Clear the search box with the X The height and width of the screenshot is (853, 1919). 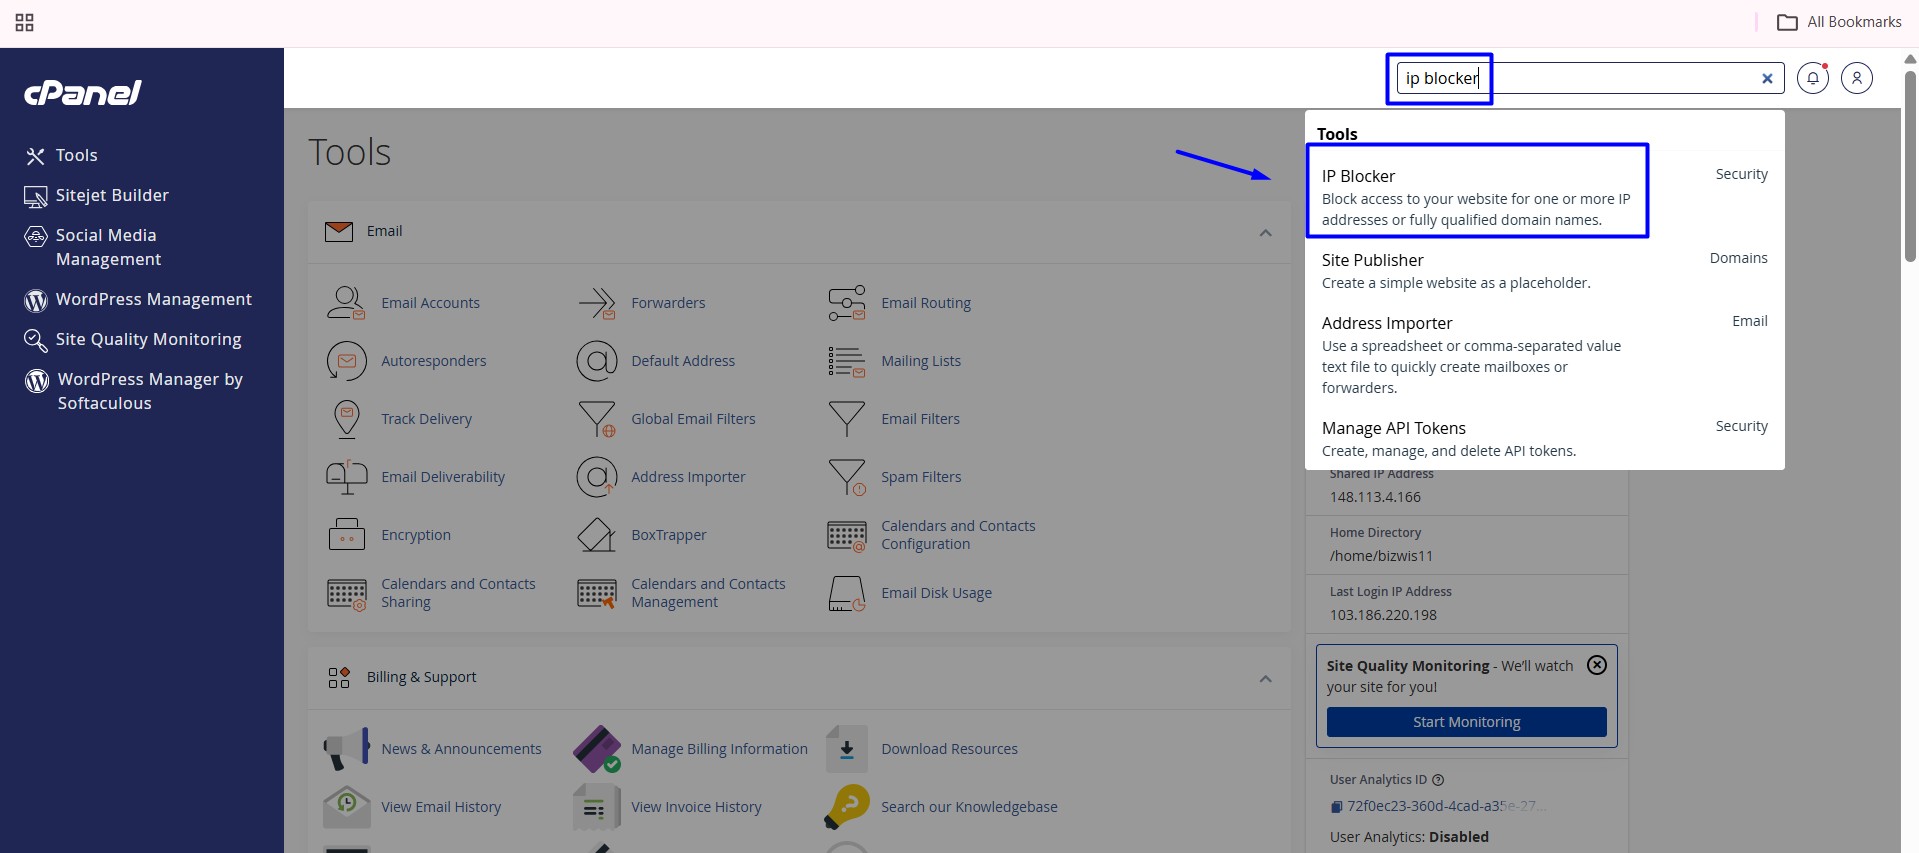pyautogui.click(x=1767, y=78)
